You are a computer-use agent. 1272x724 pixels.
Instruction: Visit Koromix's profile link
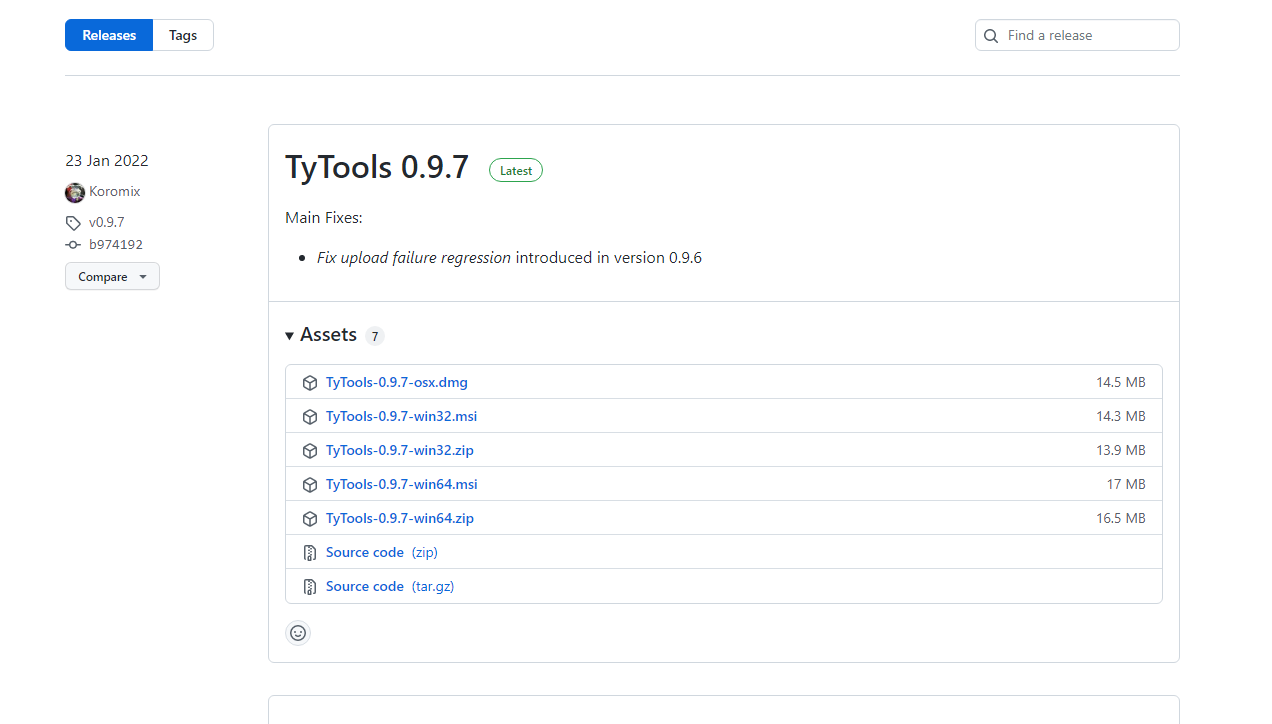pos(114,191)
